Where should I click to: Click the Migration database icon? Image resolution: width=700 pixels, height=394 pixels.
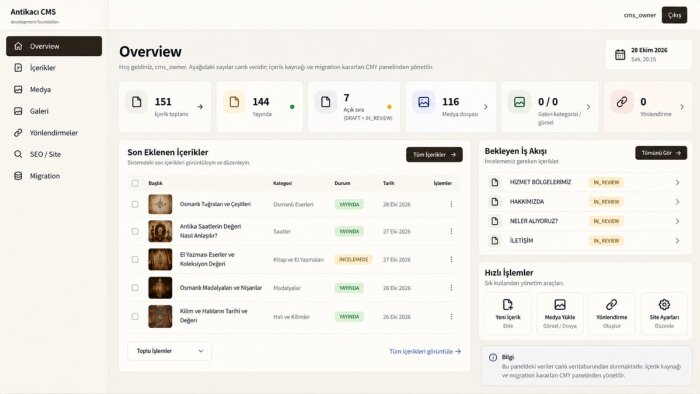click(18, 176)
